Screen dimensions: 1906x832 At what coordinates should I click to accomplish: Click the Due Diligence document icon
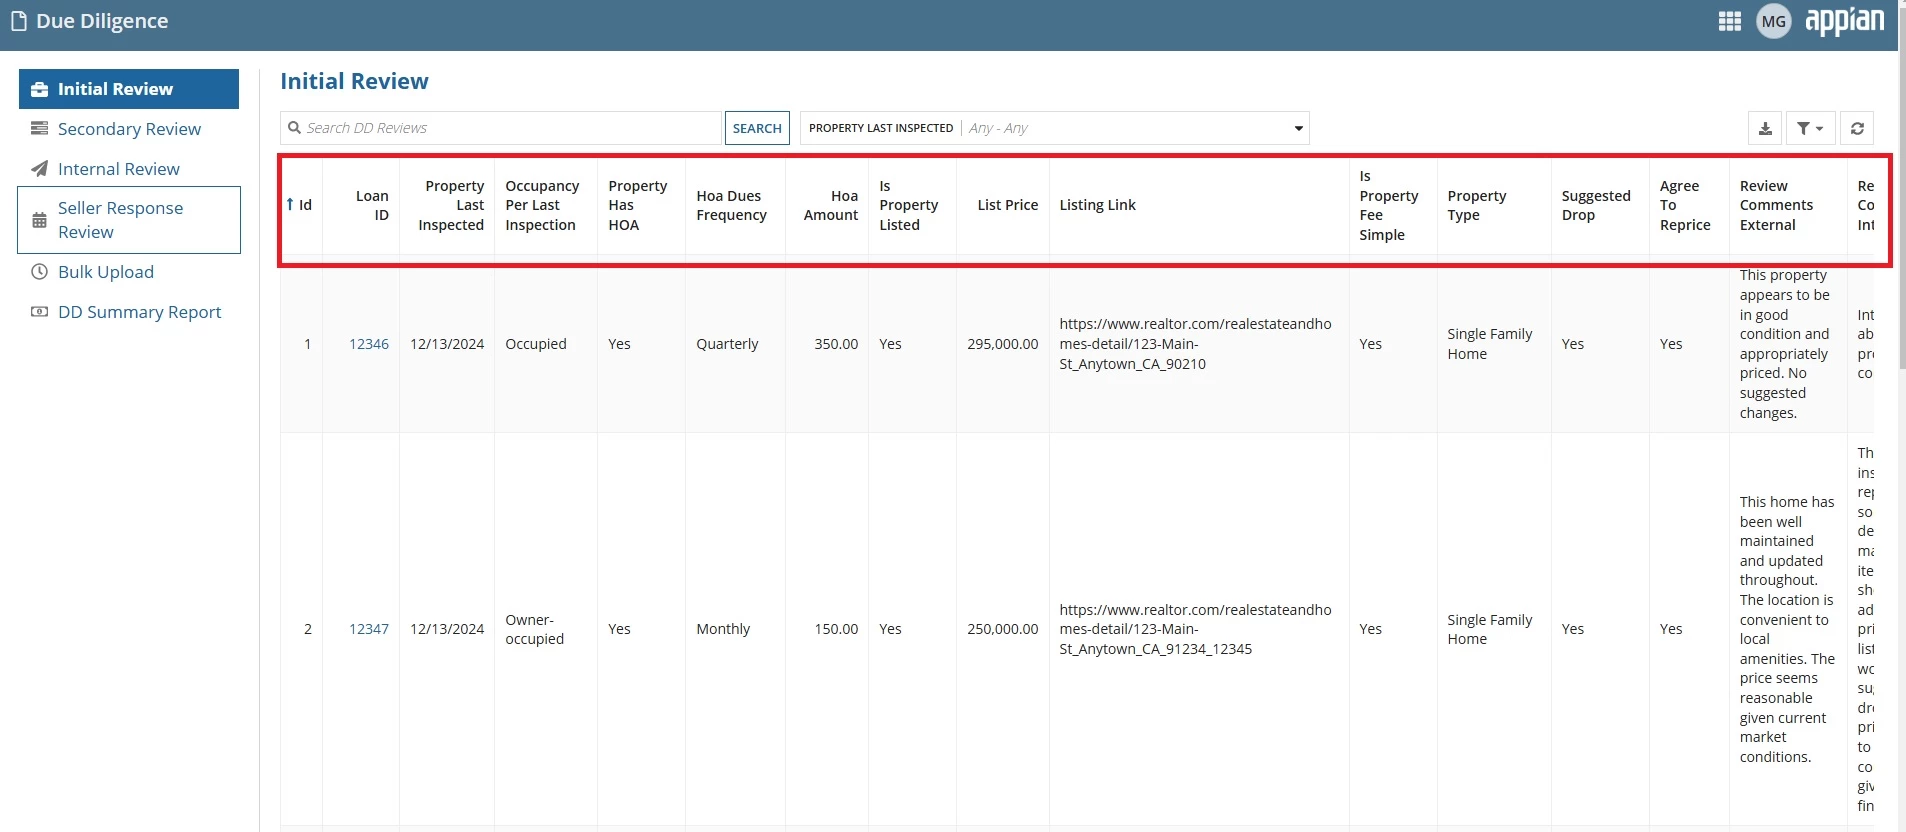tap(18, 21)
